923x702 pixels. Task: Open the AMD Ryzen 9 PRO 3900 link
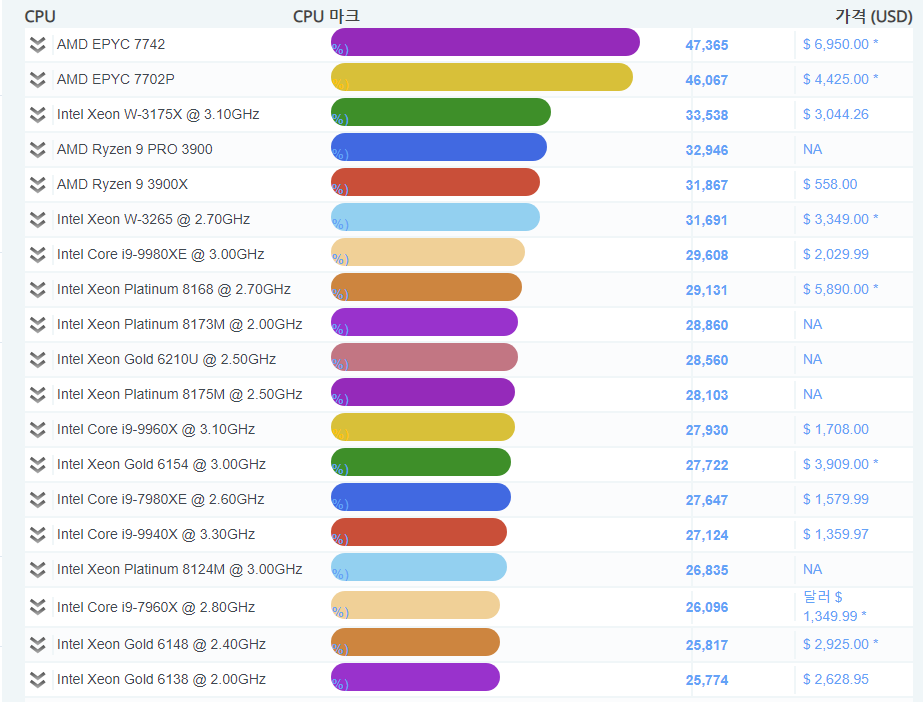coord(134,149)
